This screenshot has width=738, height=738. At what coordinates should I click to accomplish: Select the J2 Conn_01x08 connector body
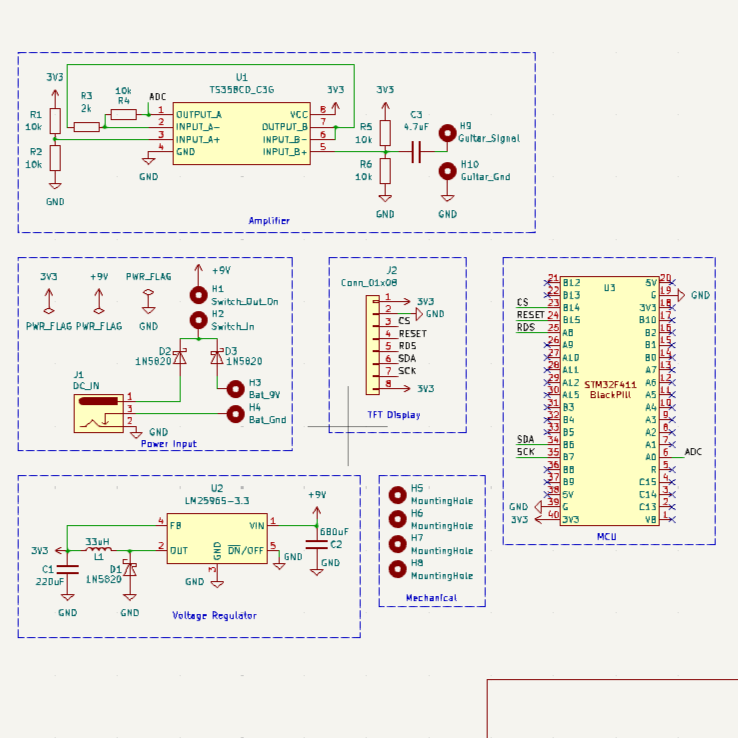tap(373, 345)
